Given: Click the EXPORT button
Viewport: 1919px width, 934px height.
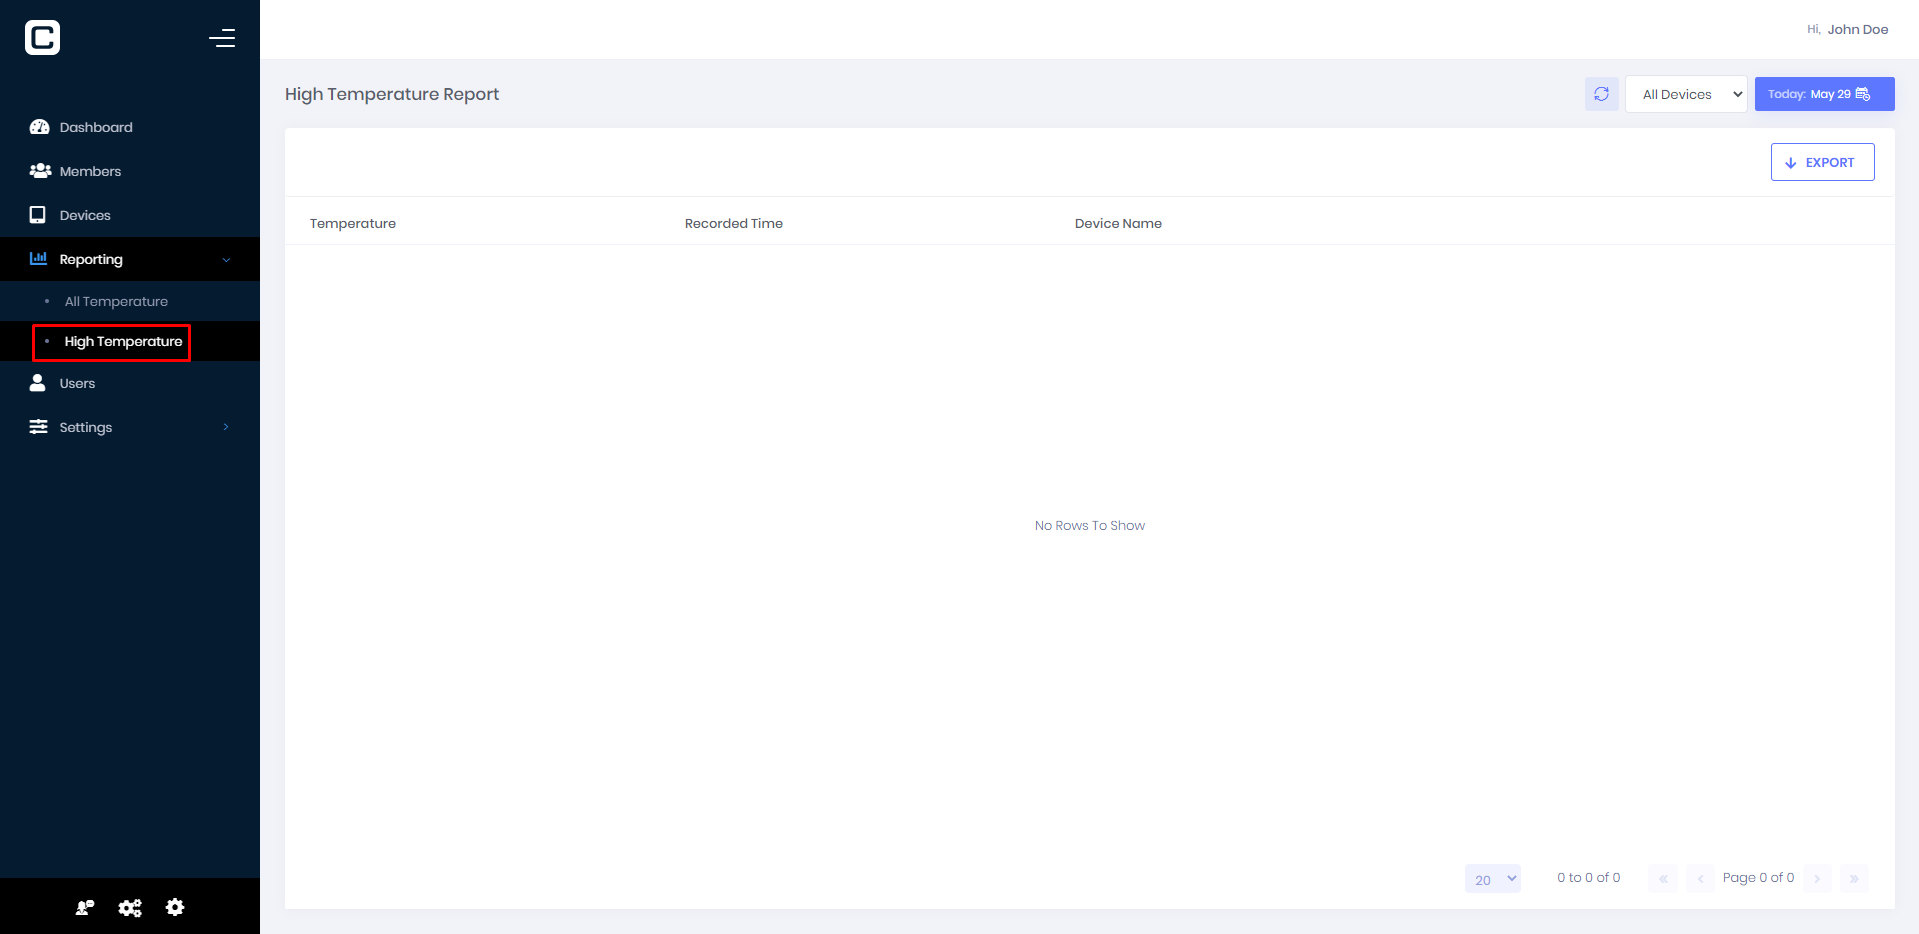Looking at the screenshot, I should point(1821,161).
